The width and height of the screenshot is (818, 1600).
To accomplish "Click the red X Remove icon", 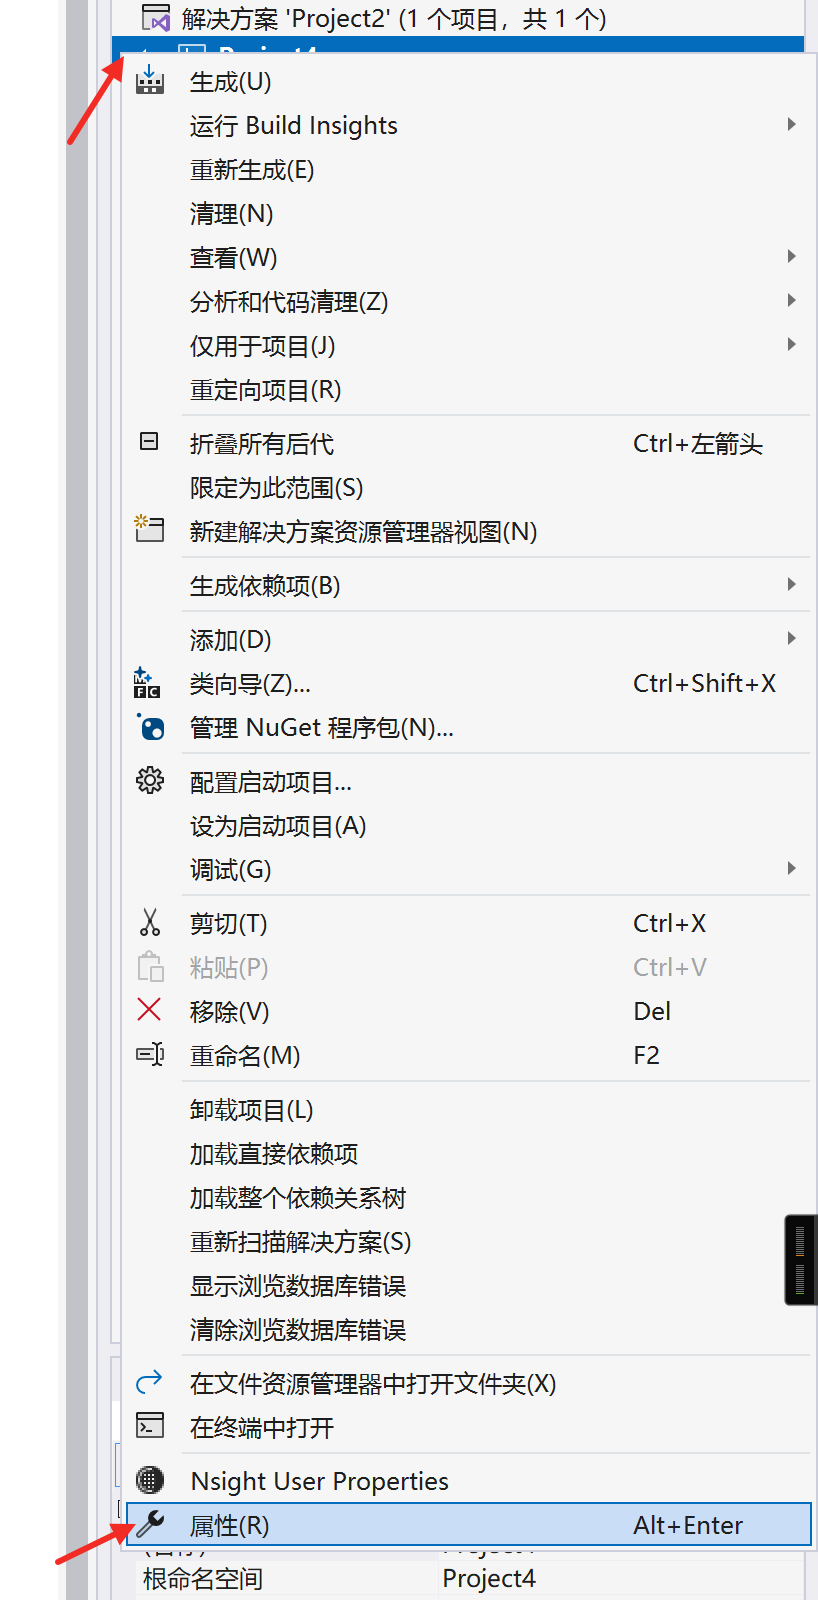I will click(x=149, y=1010).
